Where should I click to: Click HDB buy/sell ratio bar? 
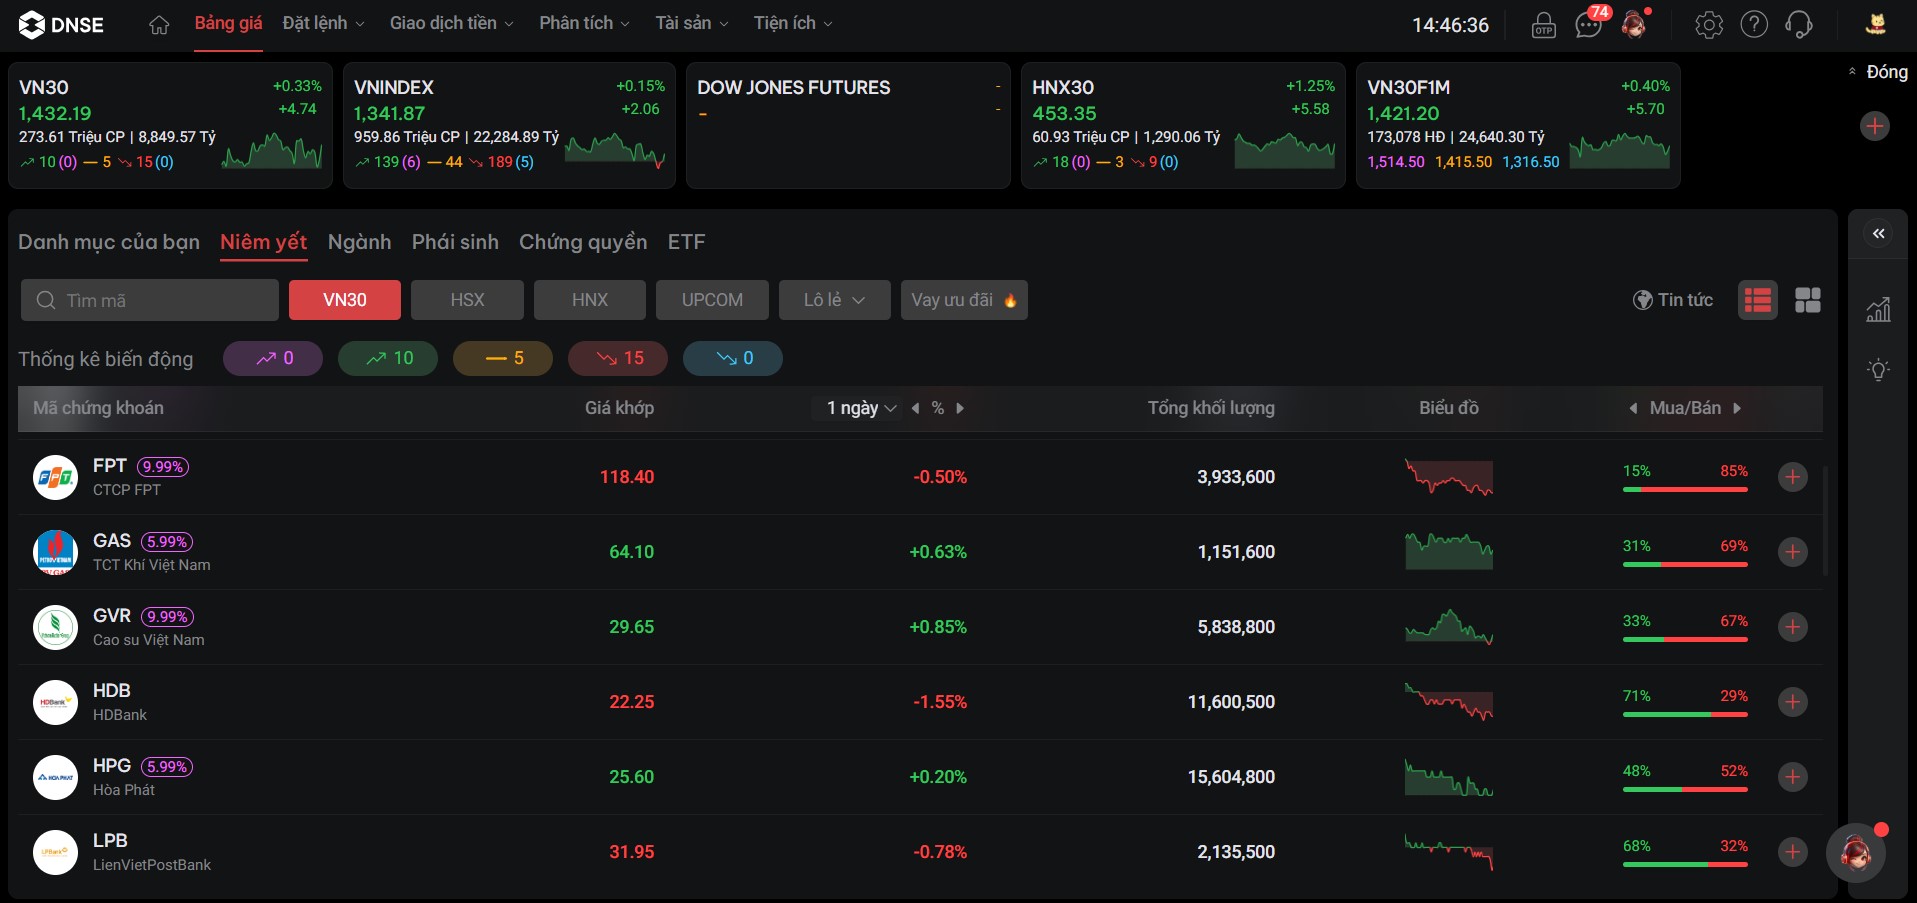point(1685,714)
